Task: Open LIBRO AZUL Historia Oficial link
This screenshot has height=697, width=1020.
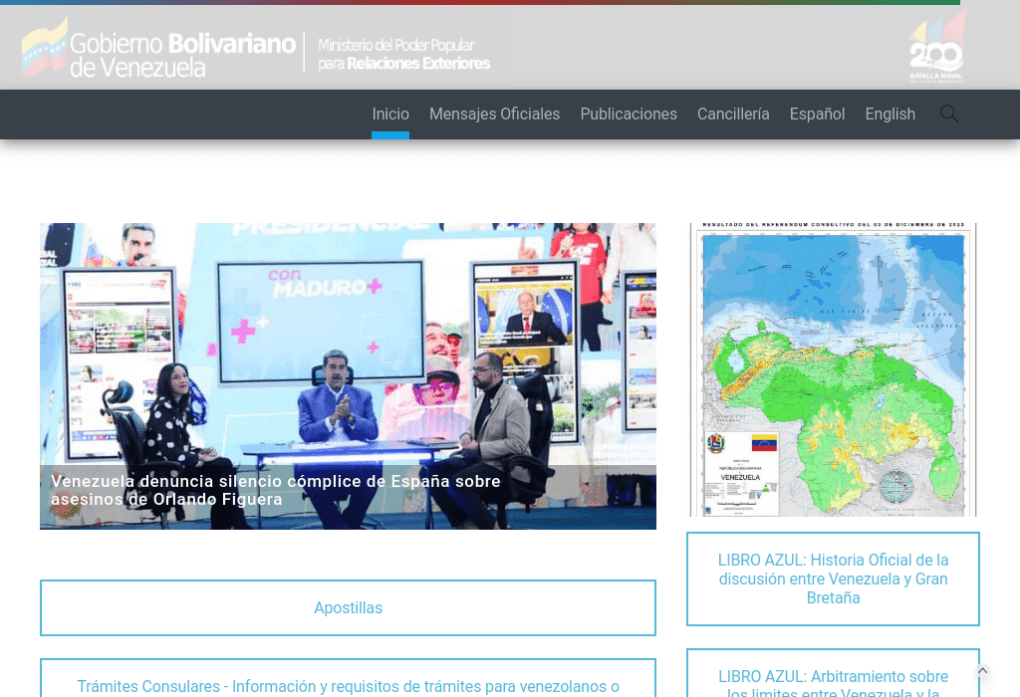Action: 832,579
